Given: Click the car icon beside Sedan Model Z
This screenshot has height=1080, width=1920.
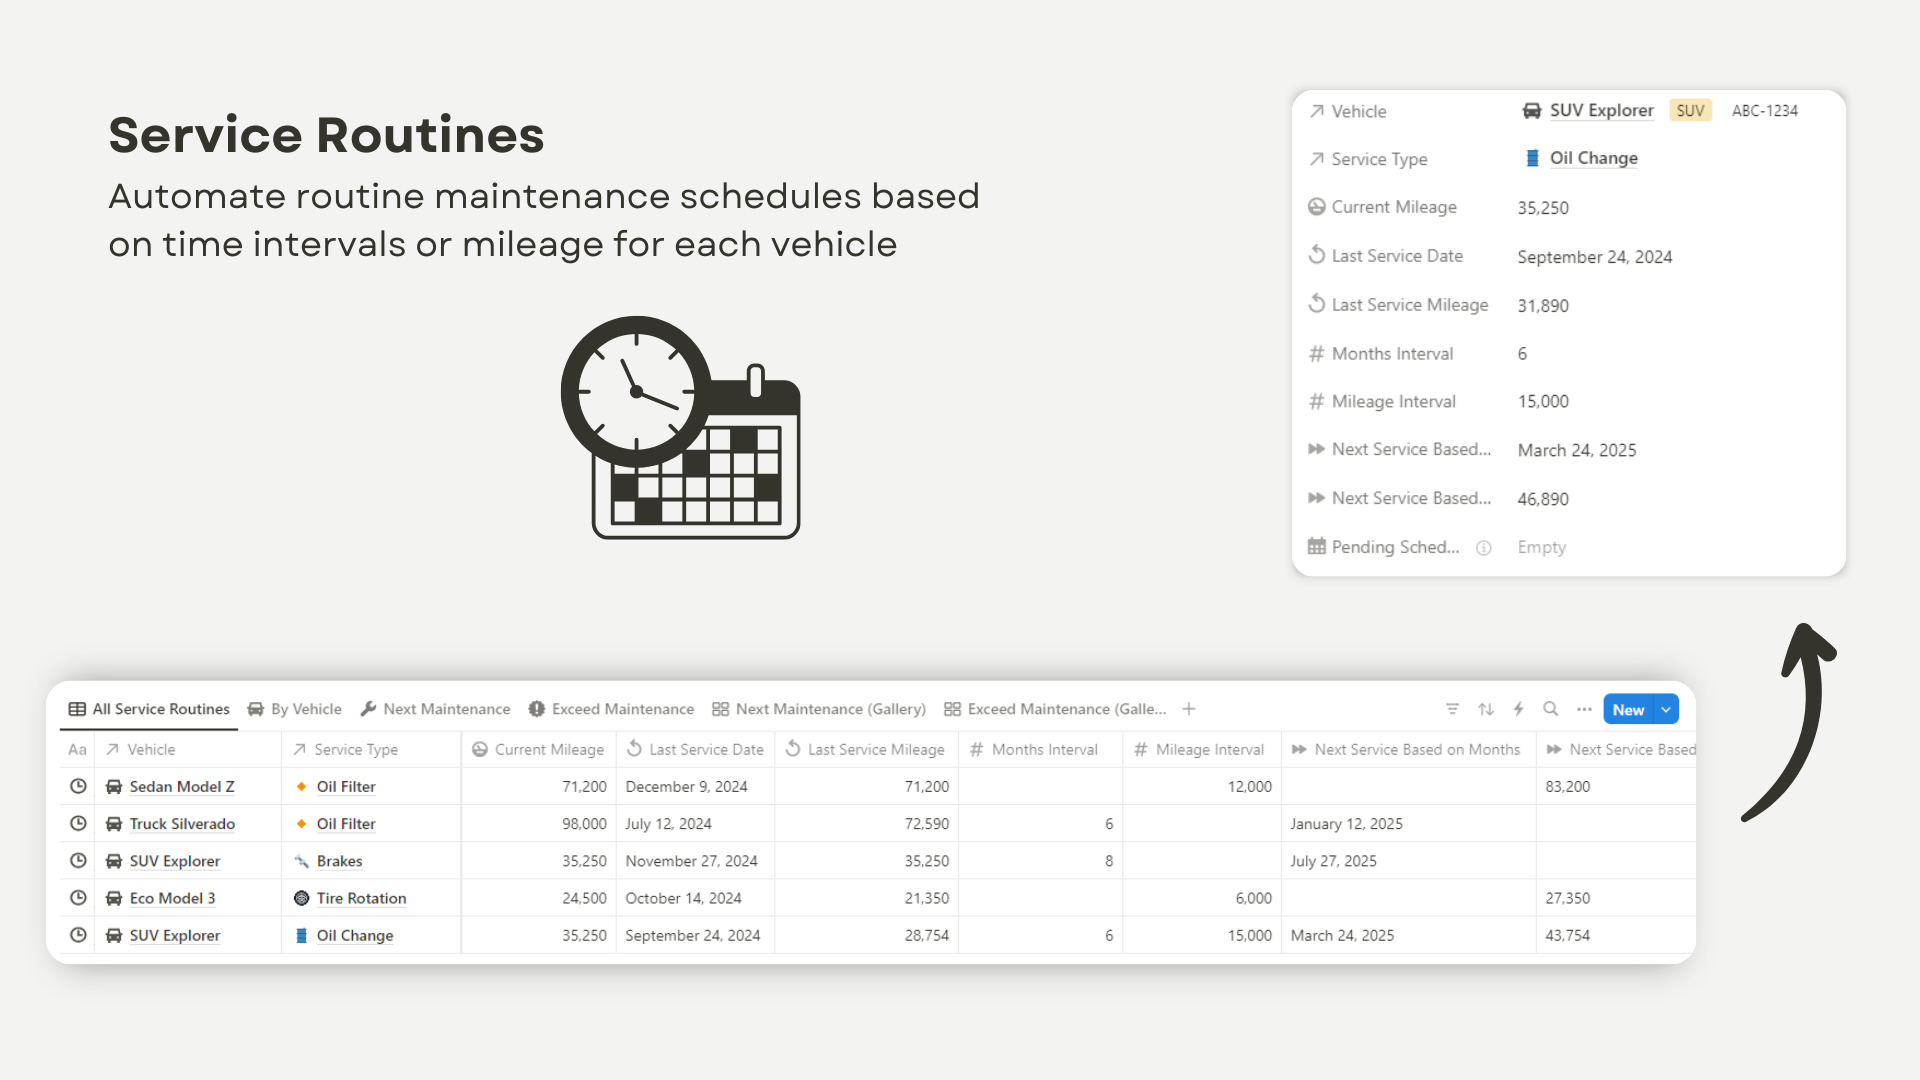Looking at the screenshot, I should coord(114,787).
